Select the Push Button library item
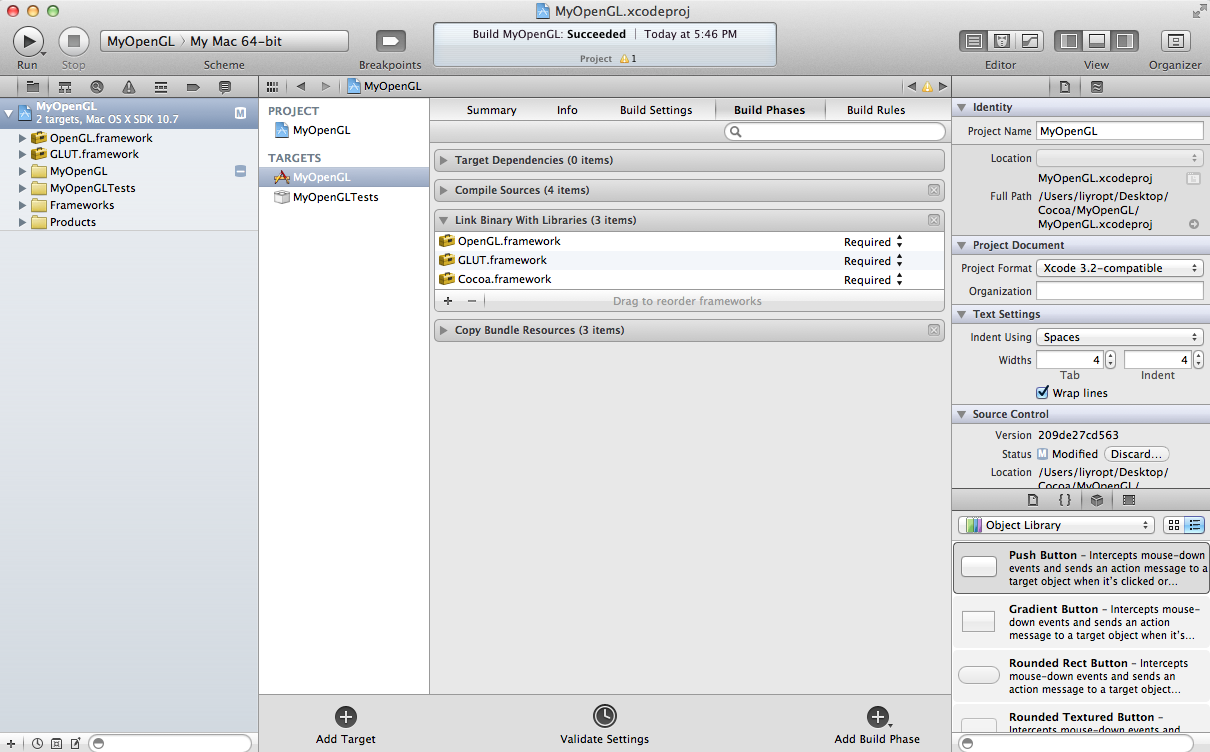The width and height of the screenshot is (1210, 752). coord(1081,568)
